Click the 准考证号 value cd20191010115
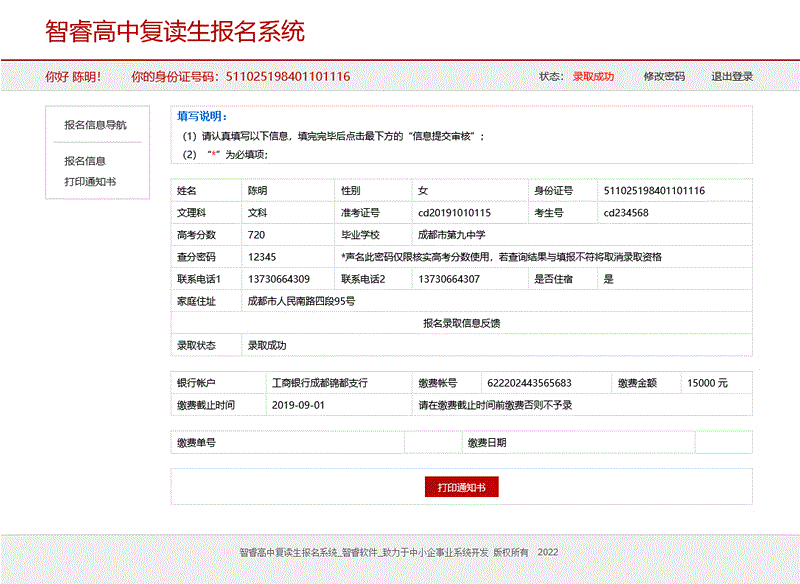 point(454,213)
